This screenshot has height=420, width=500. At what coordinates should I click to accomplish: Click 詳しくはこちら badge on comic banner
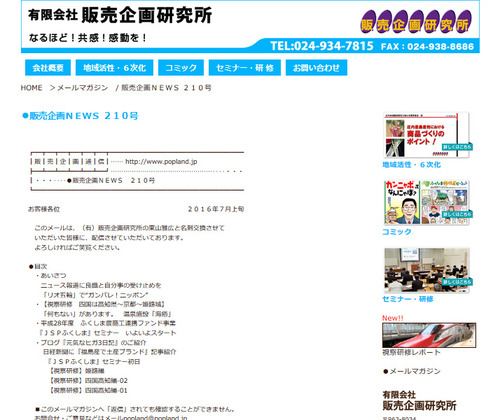click(x=457, y=214)
